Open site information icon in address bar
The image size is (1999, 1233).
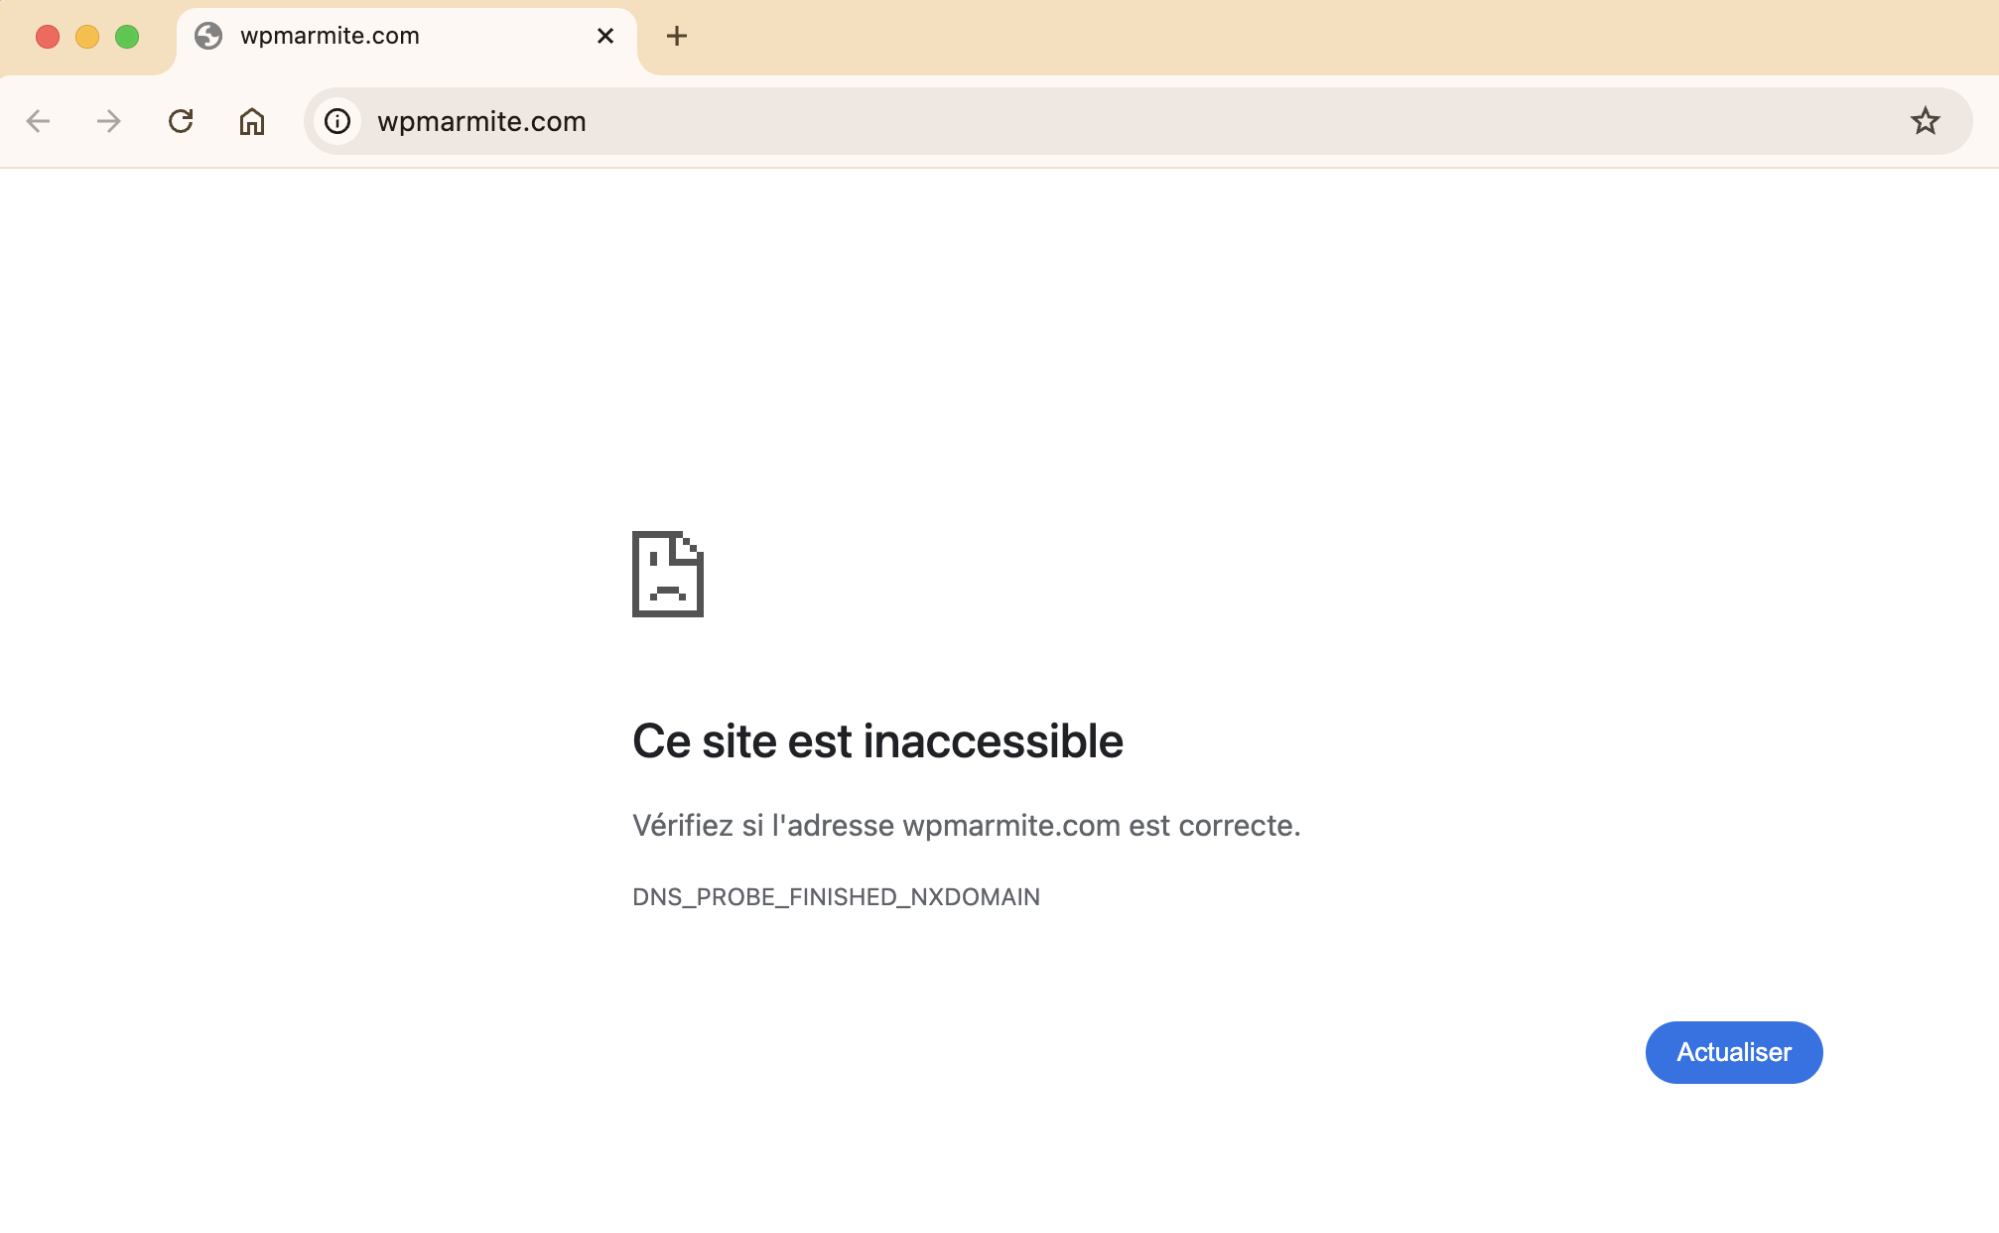[338, 121]
